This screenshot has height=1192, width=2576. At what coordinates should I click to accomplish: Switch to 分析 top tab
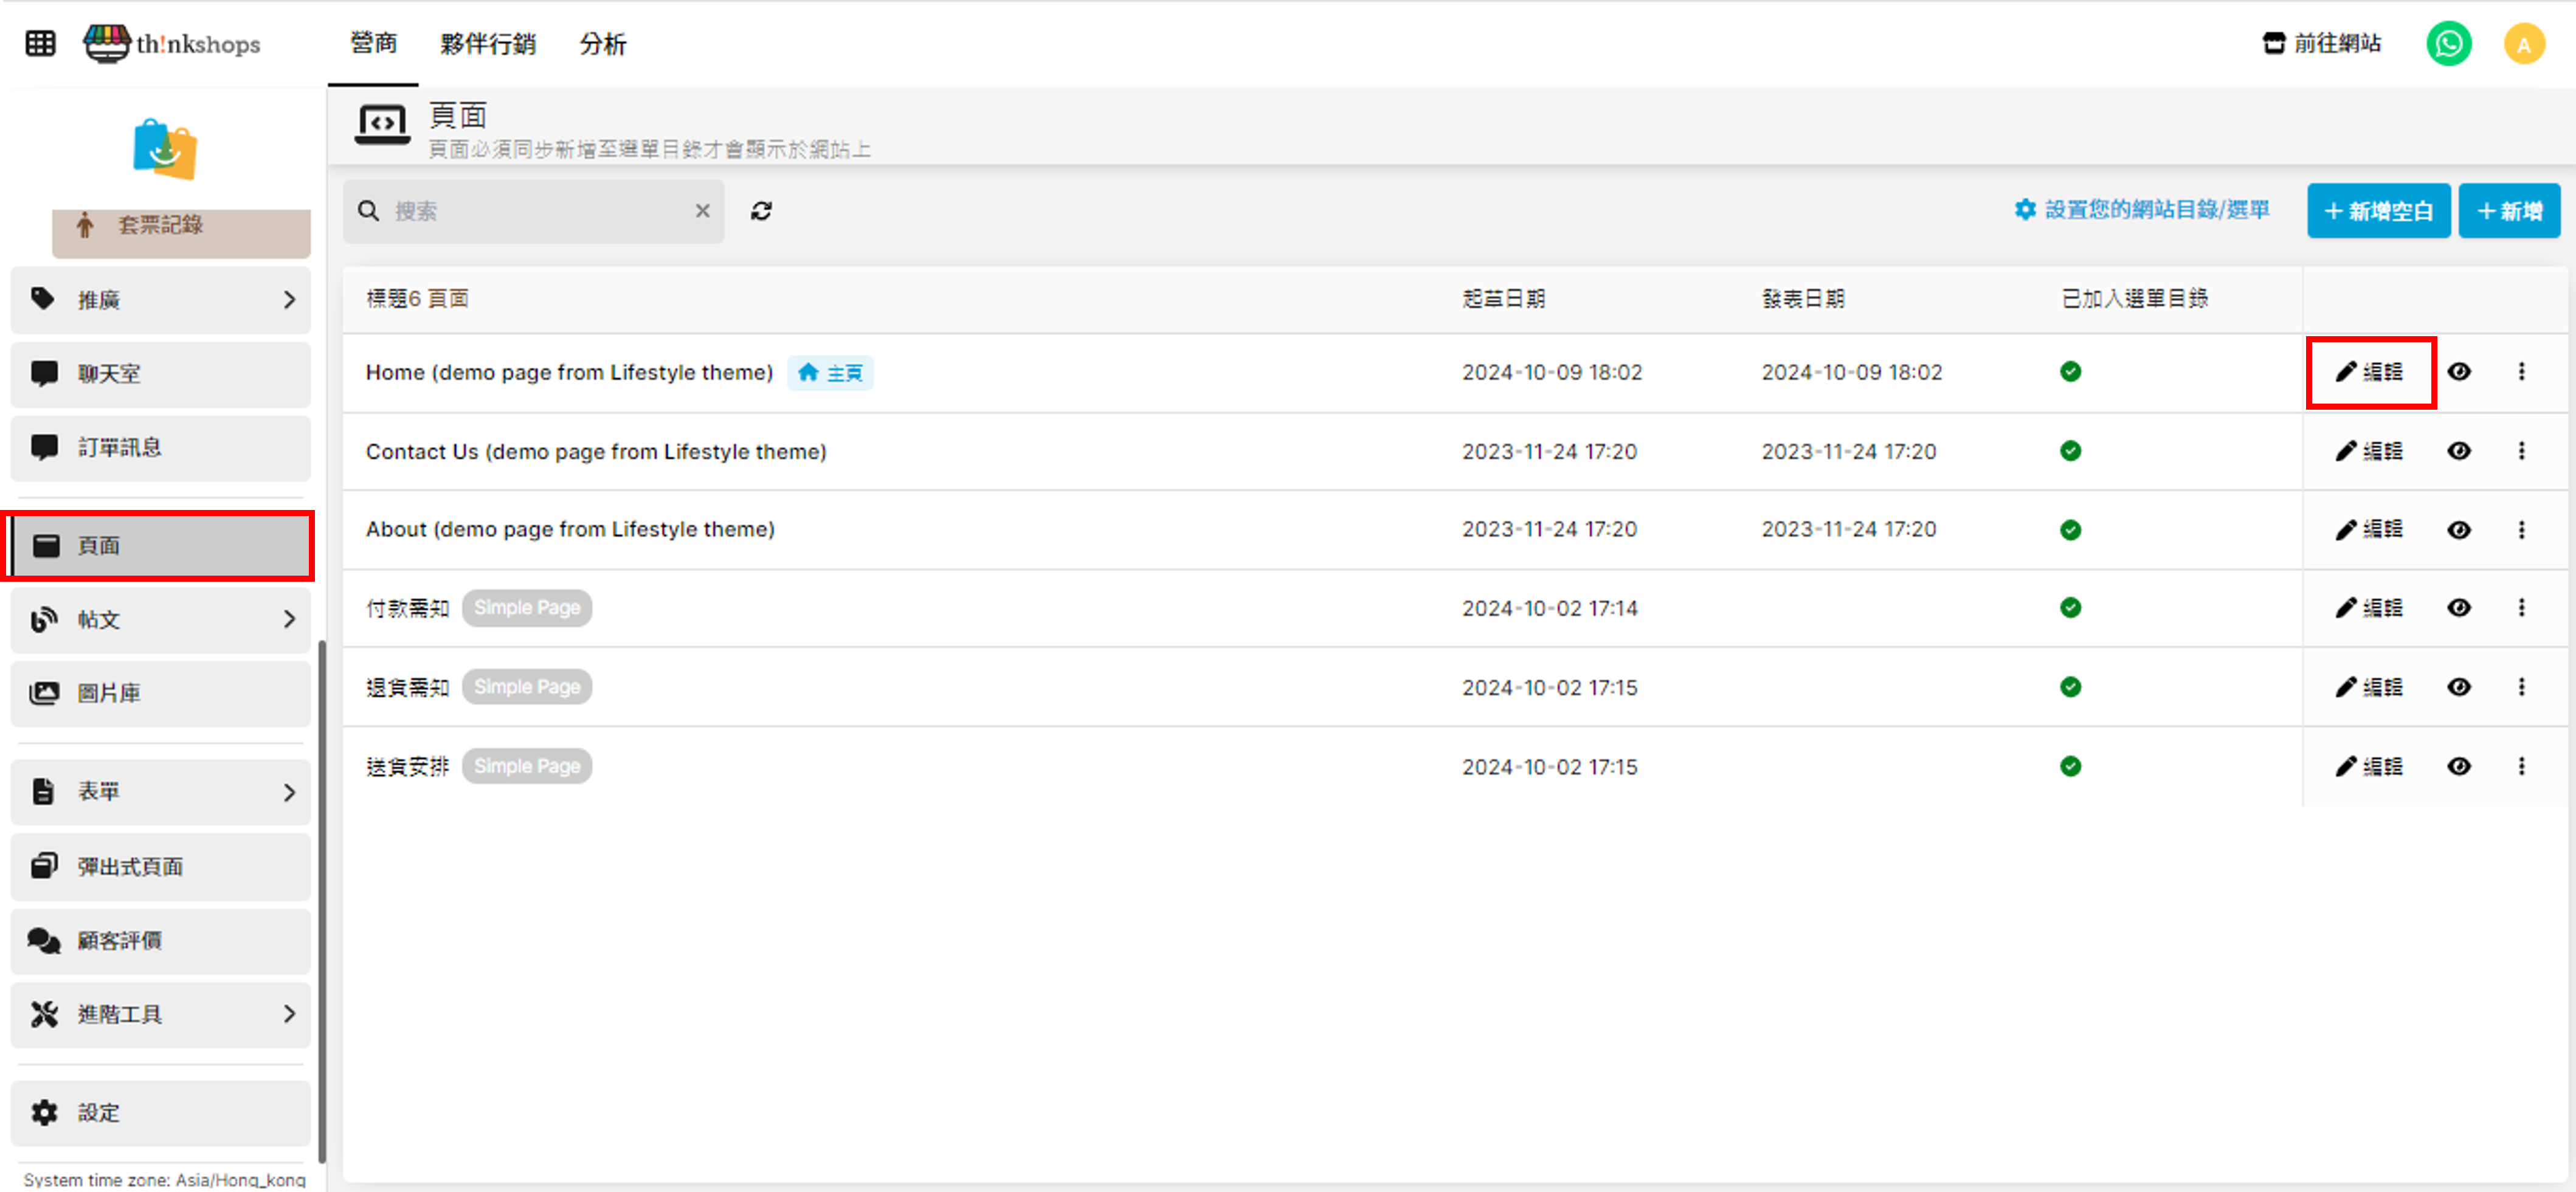602,44
